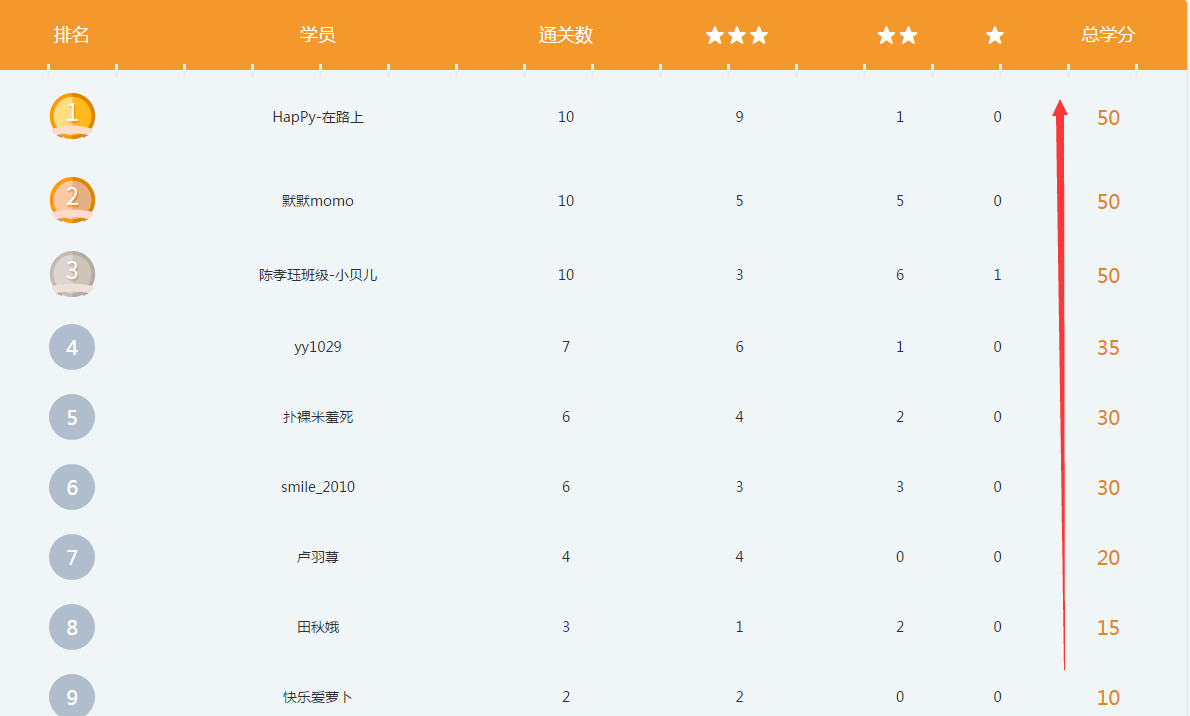This screenshot has height=716, width=1190.
Task: Click the student name 卢羽葶
Action: 318,557
